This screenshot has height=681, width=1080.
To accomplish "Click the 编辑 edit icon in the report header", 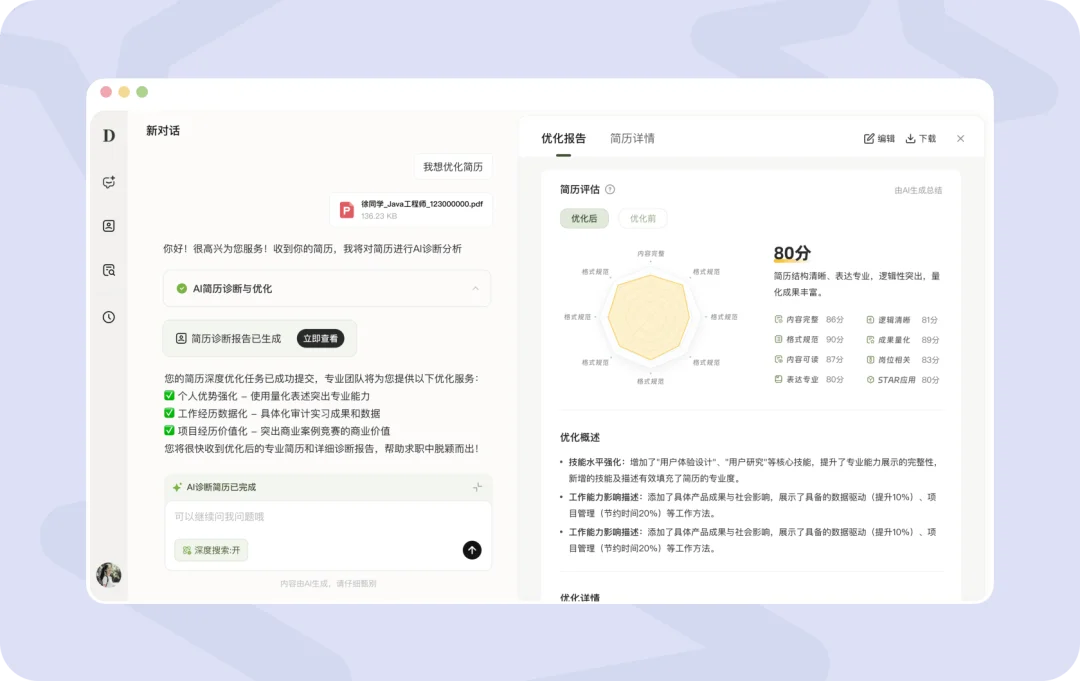I will (878, 139).
